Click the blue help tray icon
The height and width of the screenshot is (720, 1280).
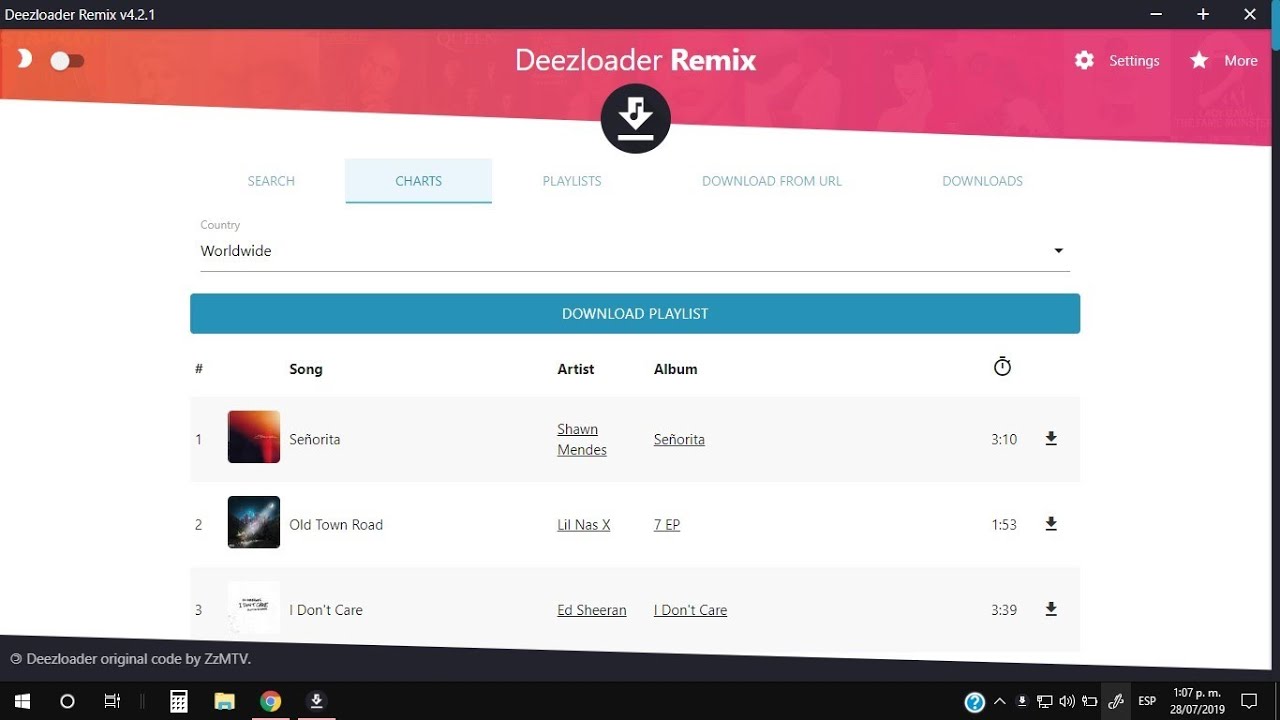[x=975, y=702]
